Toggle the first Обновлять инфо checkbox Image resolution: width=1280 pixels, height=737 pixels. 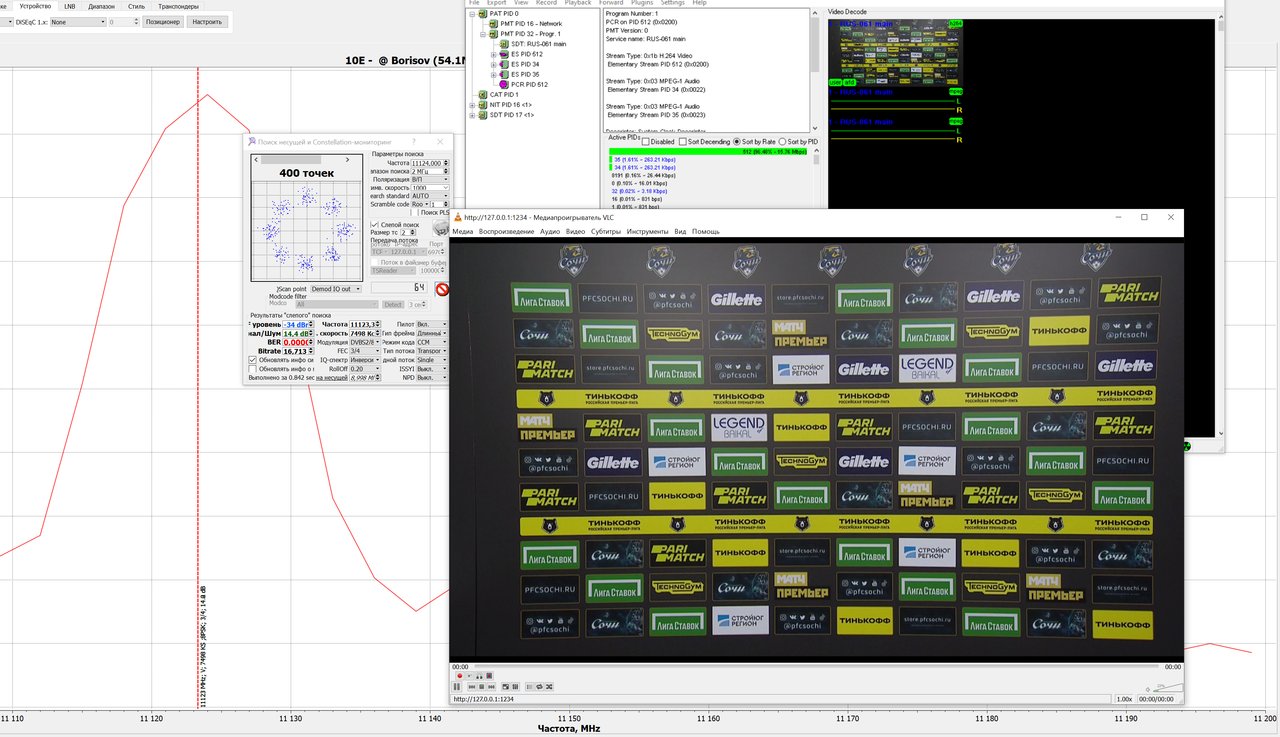coord(252,360)
